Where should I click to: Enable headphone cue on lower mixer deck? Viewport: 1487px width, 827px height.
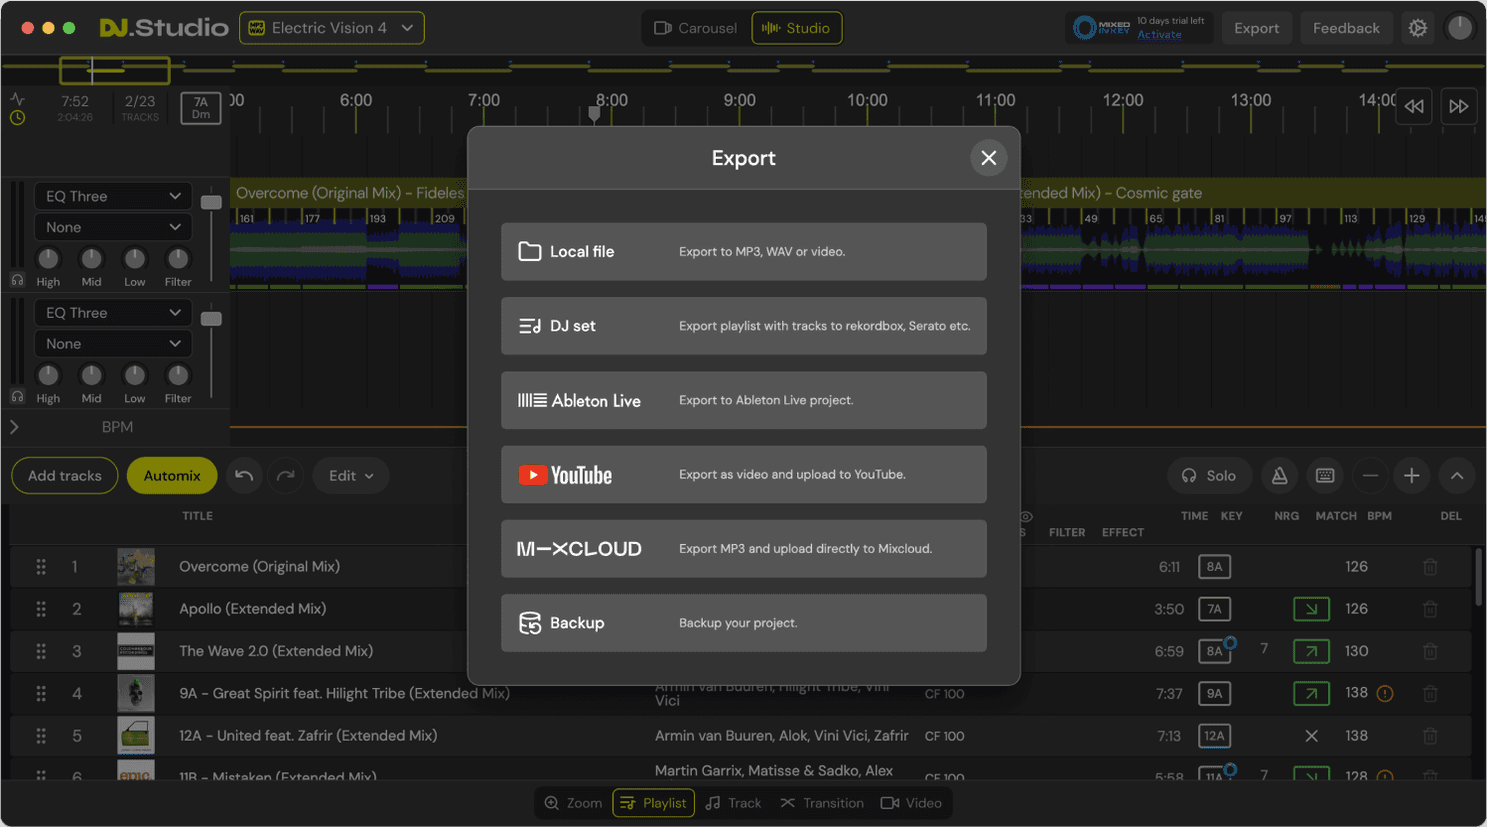[16, 397]
